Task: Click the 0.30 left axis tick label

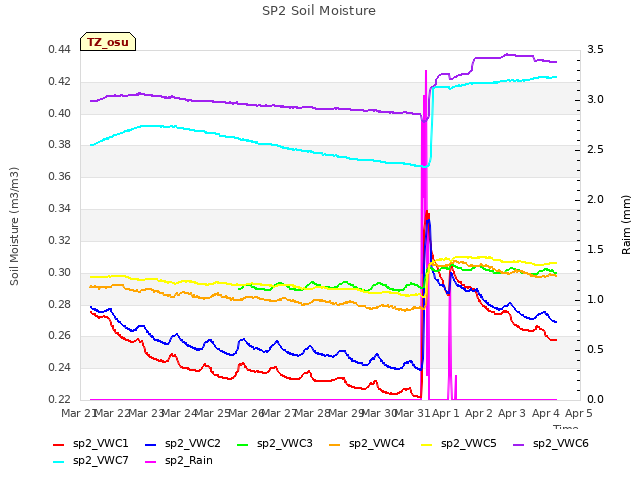Action: 60,272
